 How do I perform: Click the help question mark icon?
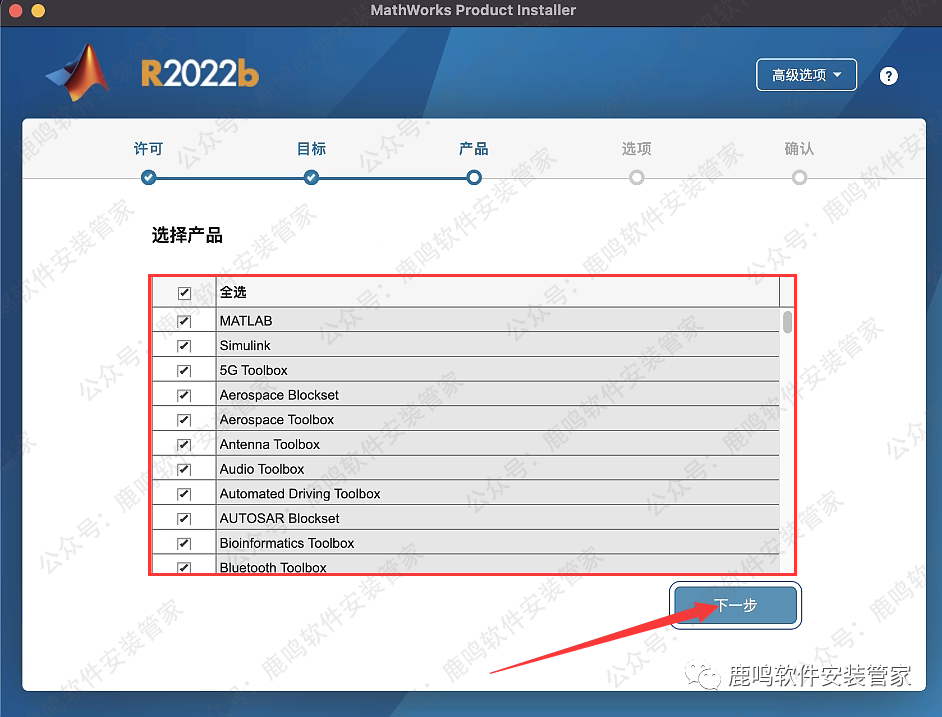click(x=888, y=76)
